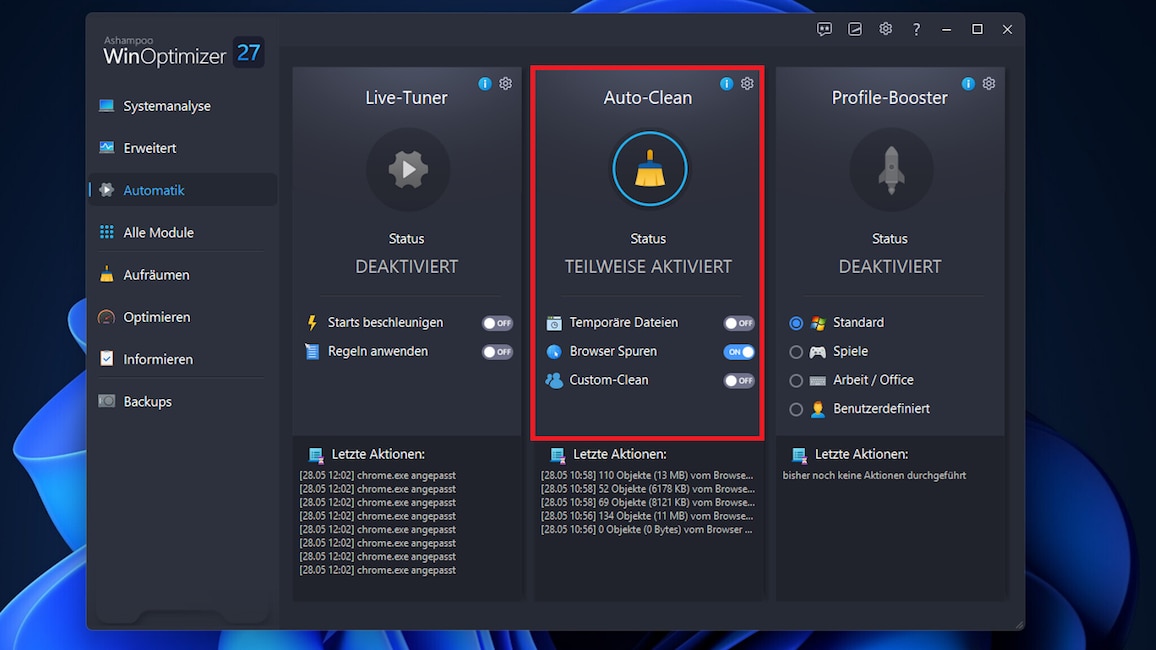
Task: Enable the Regeln anwenden switch
Action: [498, 352]
